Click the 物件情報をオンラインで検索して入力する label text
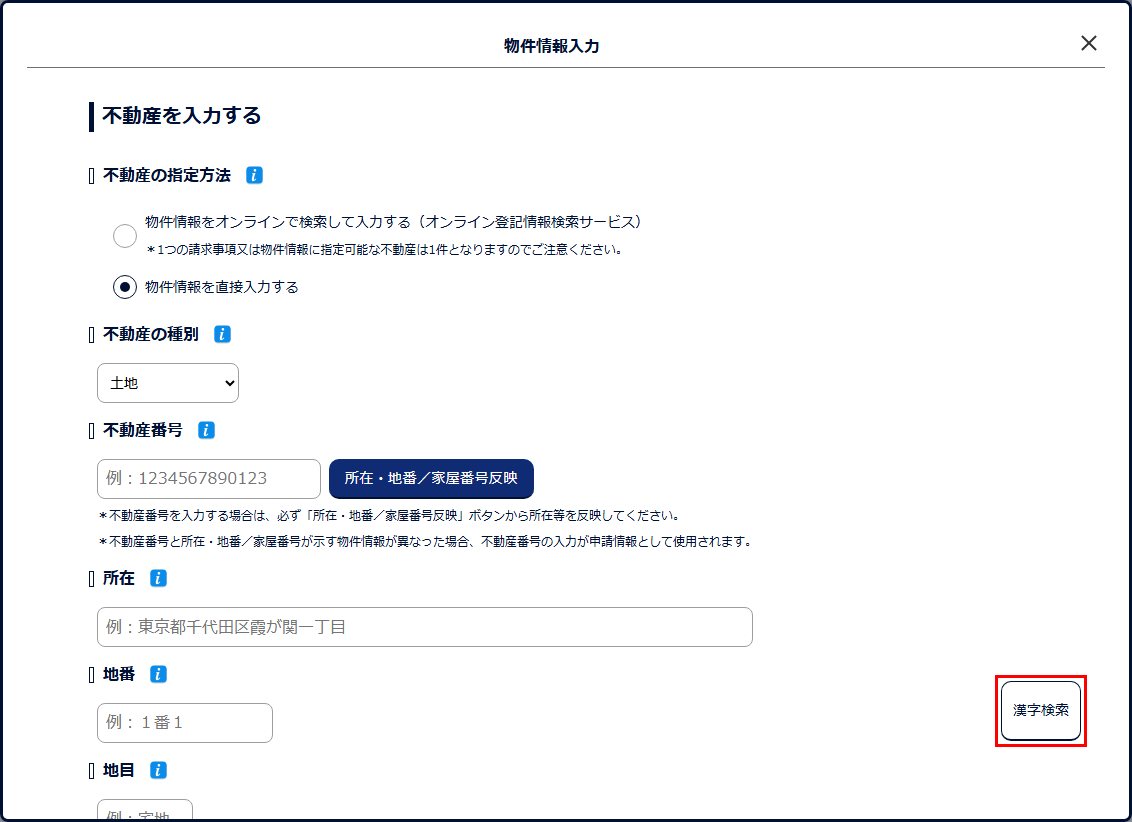The height and width of the screenshot is (822, 1132). tap(393, 222)
